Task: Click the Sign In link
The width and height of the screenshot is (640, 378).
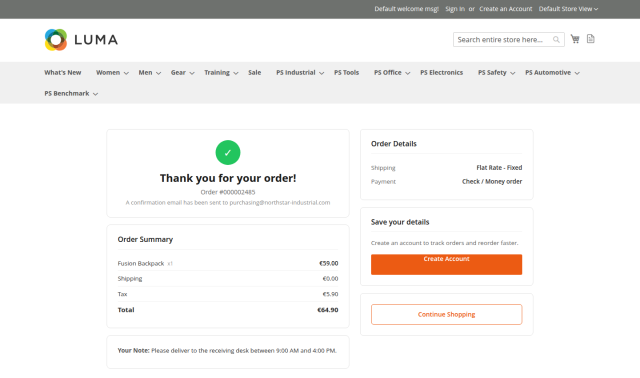Action: 455,9
